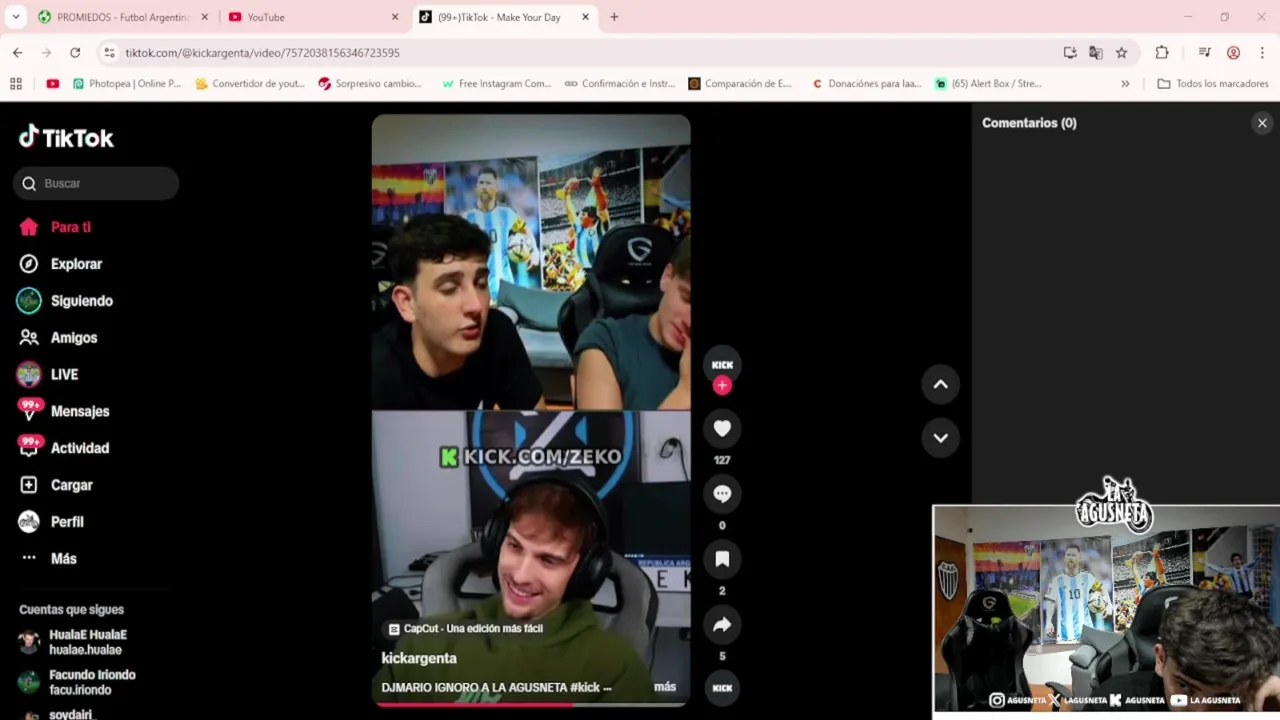Click install app icon in address bar
Image resolution: width=1280 pixels, height=720 pixels.
[x=1070, y=53]
